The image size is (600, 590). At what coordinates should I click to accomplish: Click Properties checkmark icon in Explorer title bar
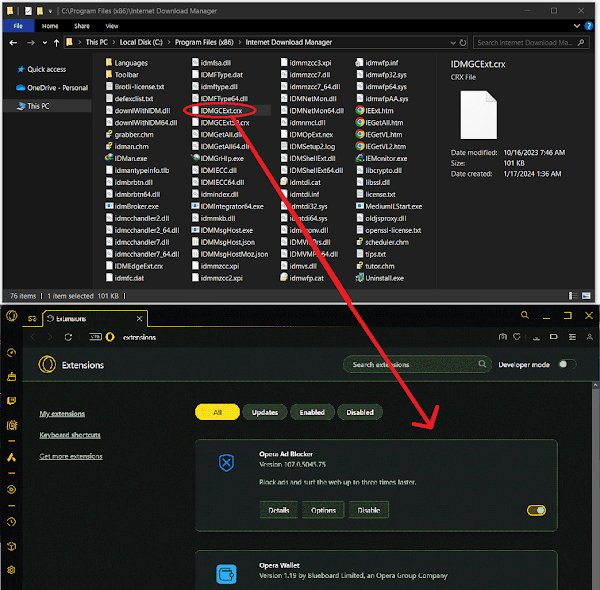(28, 11)
